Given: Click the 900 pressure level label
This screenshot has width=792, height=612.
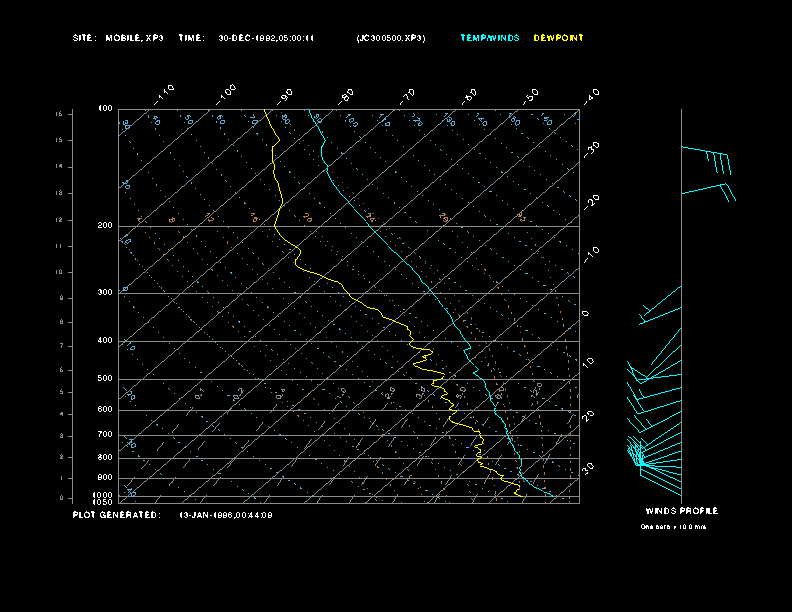Looking at the screenshot, I should (105, 477).
